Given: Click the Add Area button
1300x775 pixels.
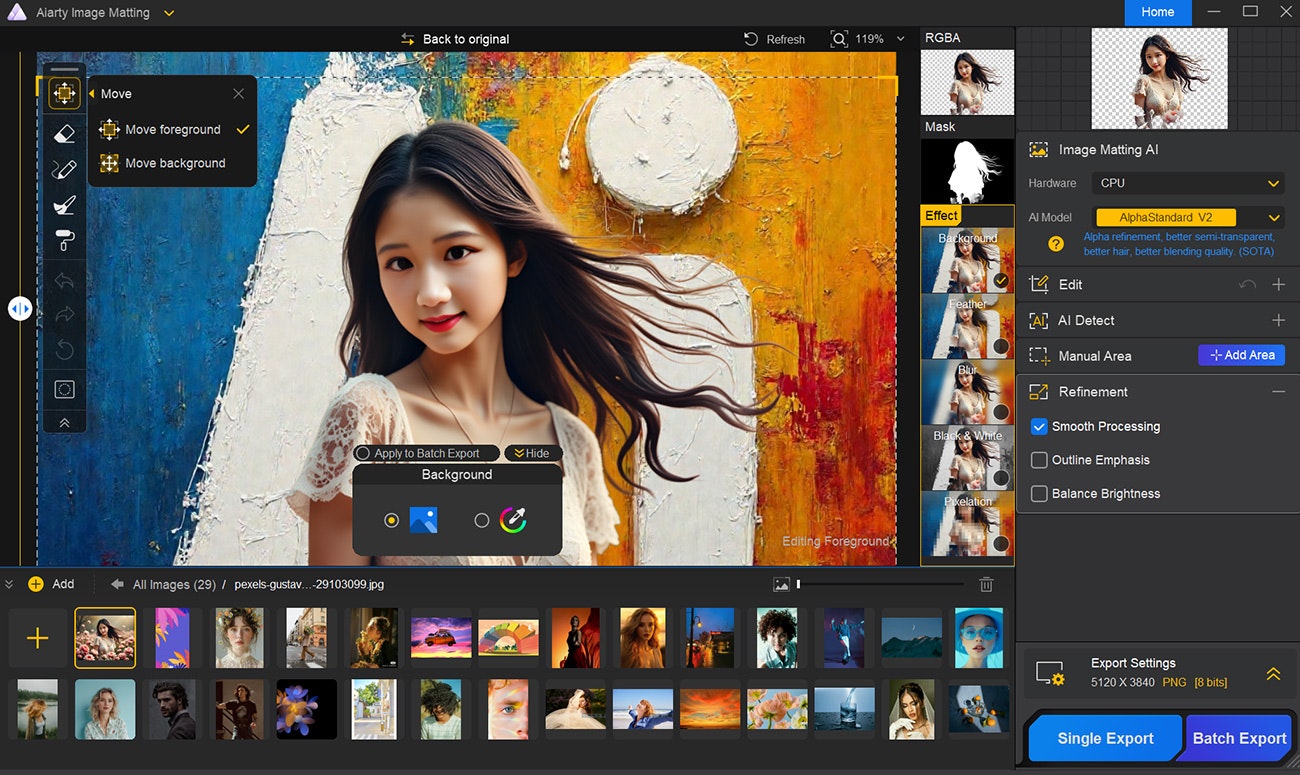Looking at the screenshot, I should click(x=1241, y=355).
